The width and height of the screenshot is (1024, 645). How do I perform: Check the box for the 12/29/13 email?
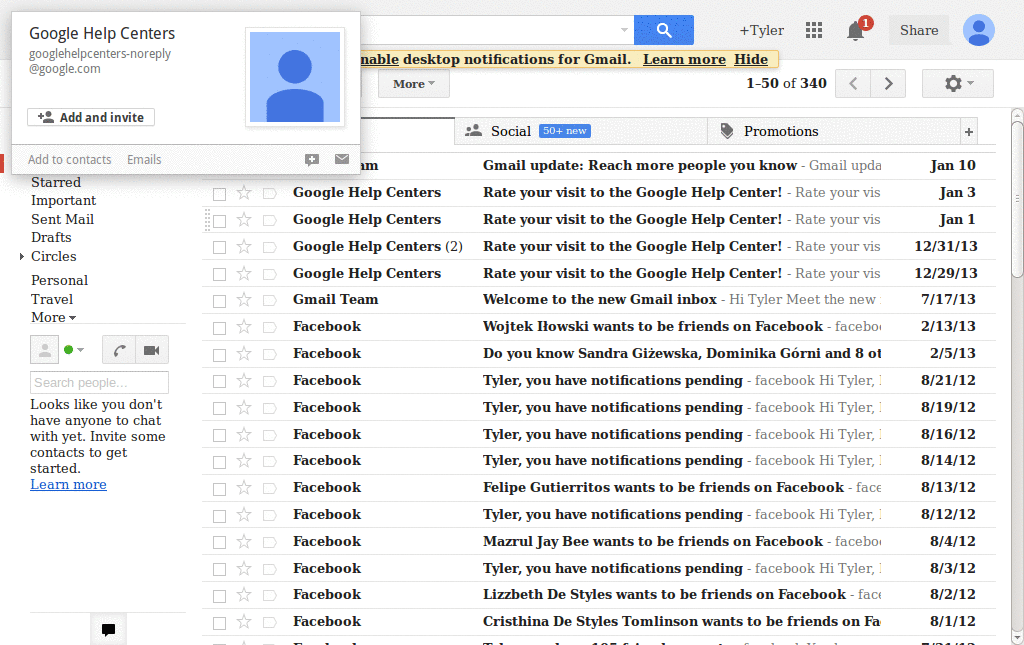coord(219,274)
